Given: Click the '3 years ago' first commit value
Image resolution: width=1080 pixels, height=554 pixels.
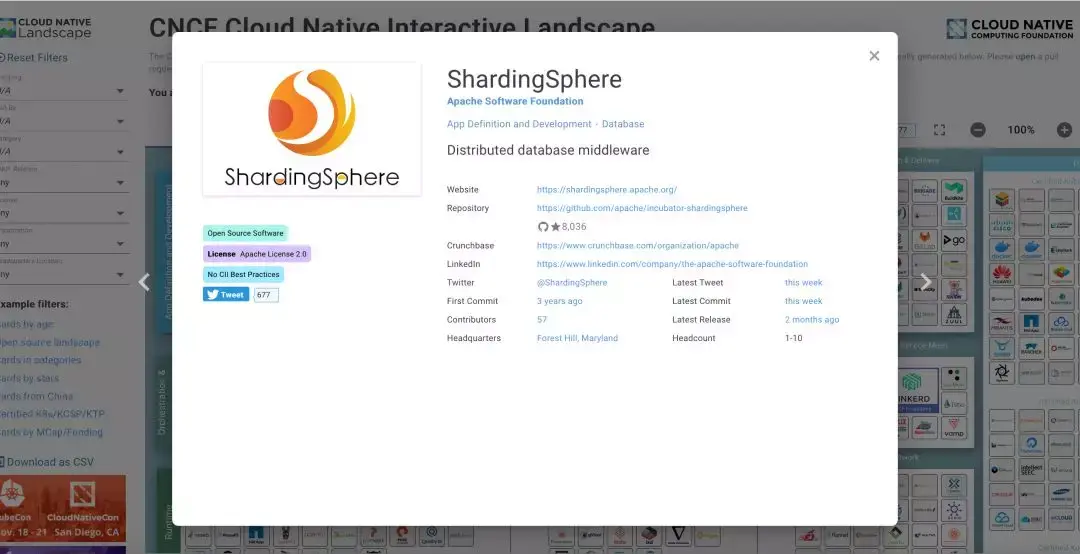Looking at the screenshot, I should [x=559, y=301].
